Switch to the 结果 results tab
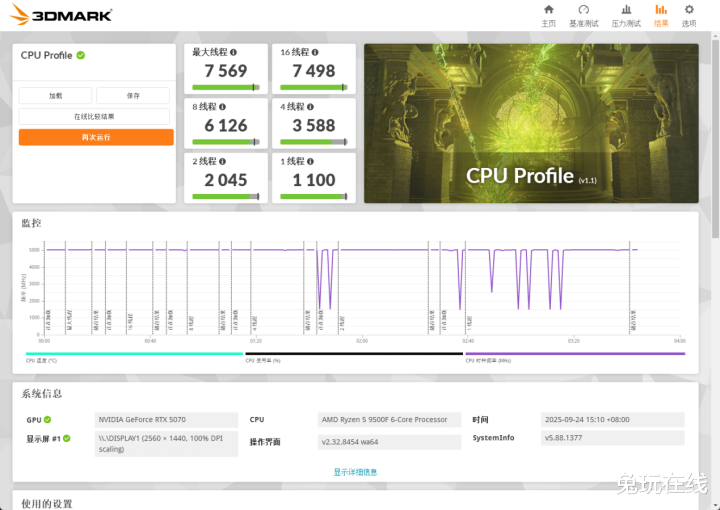The width and height of the screenshot is (720, 510). (661, 15)
